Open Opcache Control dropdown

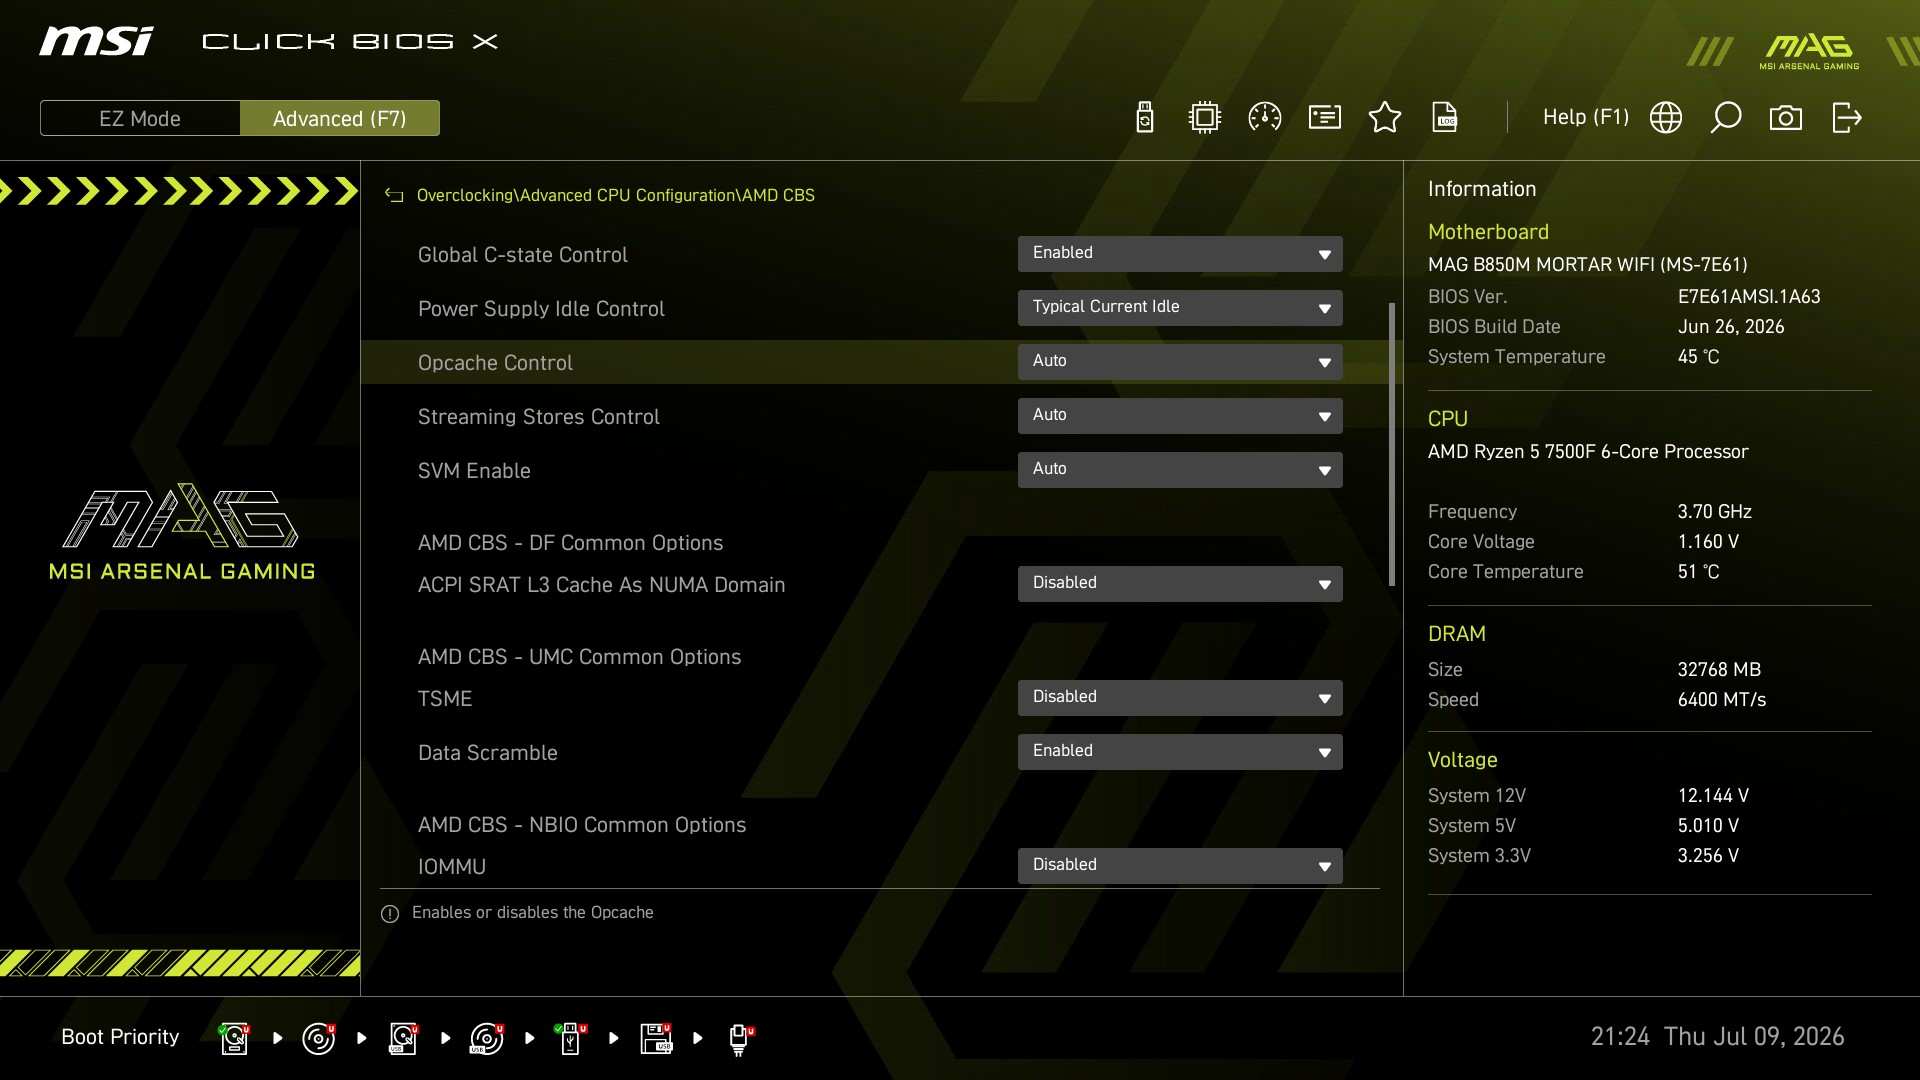1180,362
